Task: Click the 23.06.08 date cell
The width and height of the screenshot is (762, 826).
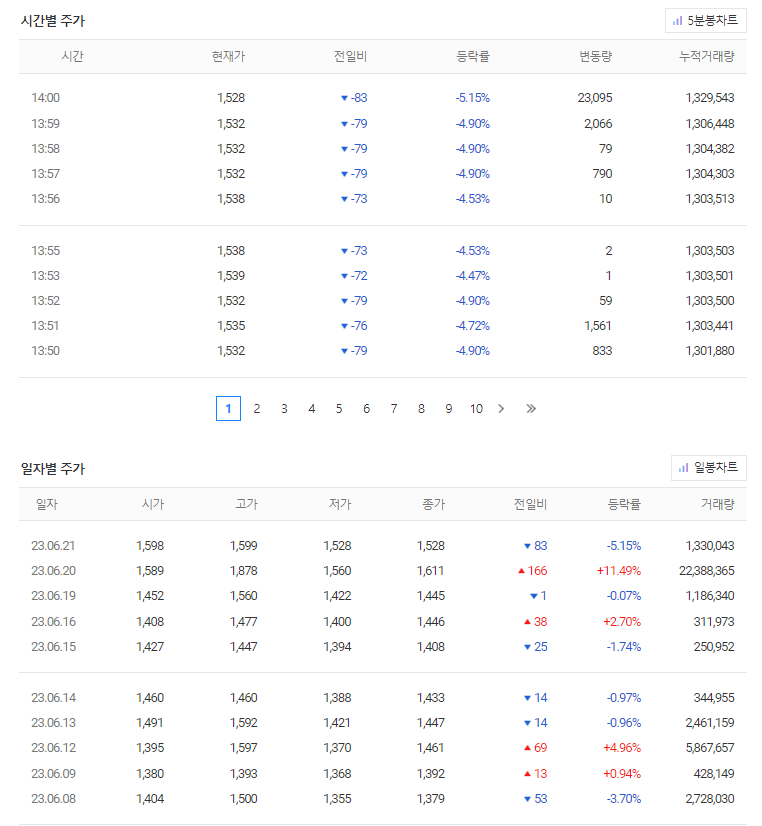Action: click(53, 799)
